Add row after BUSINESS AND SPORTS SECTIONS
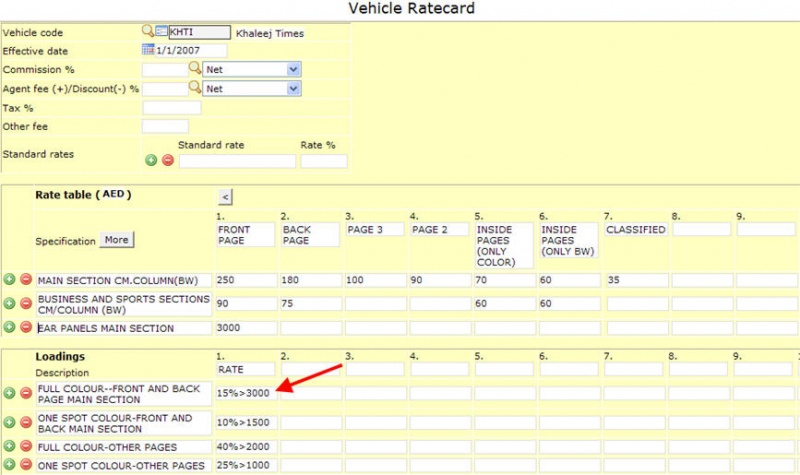The width and height of the screenshot is (800, 475). [9, 303]
